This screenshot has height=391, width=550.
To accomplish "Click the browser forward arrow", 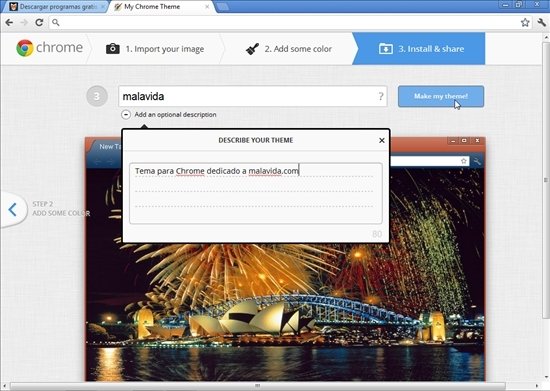I will tap(24, 22).
